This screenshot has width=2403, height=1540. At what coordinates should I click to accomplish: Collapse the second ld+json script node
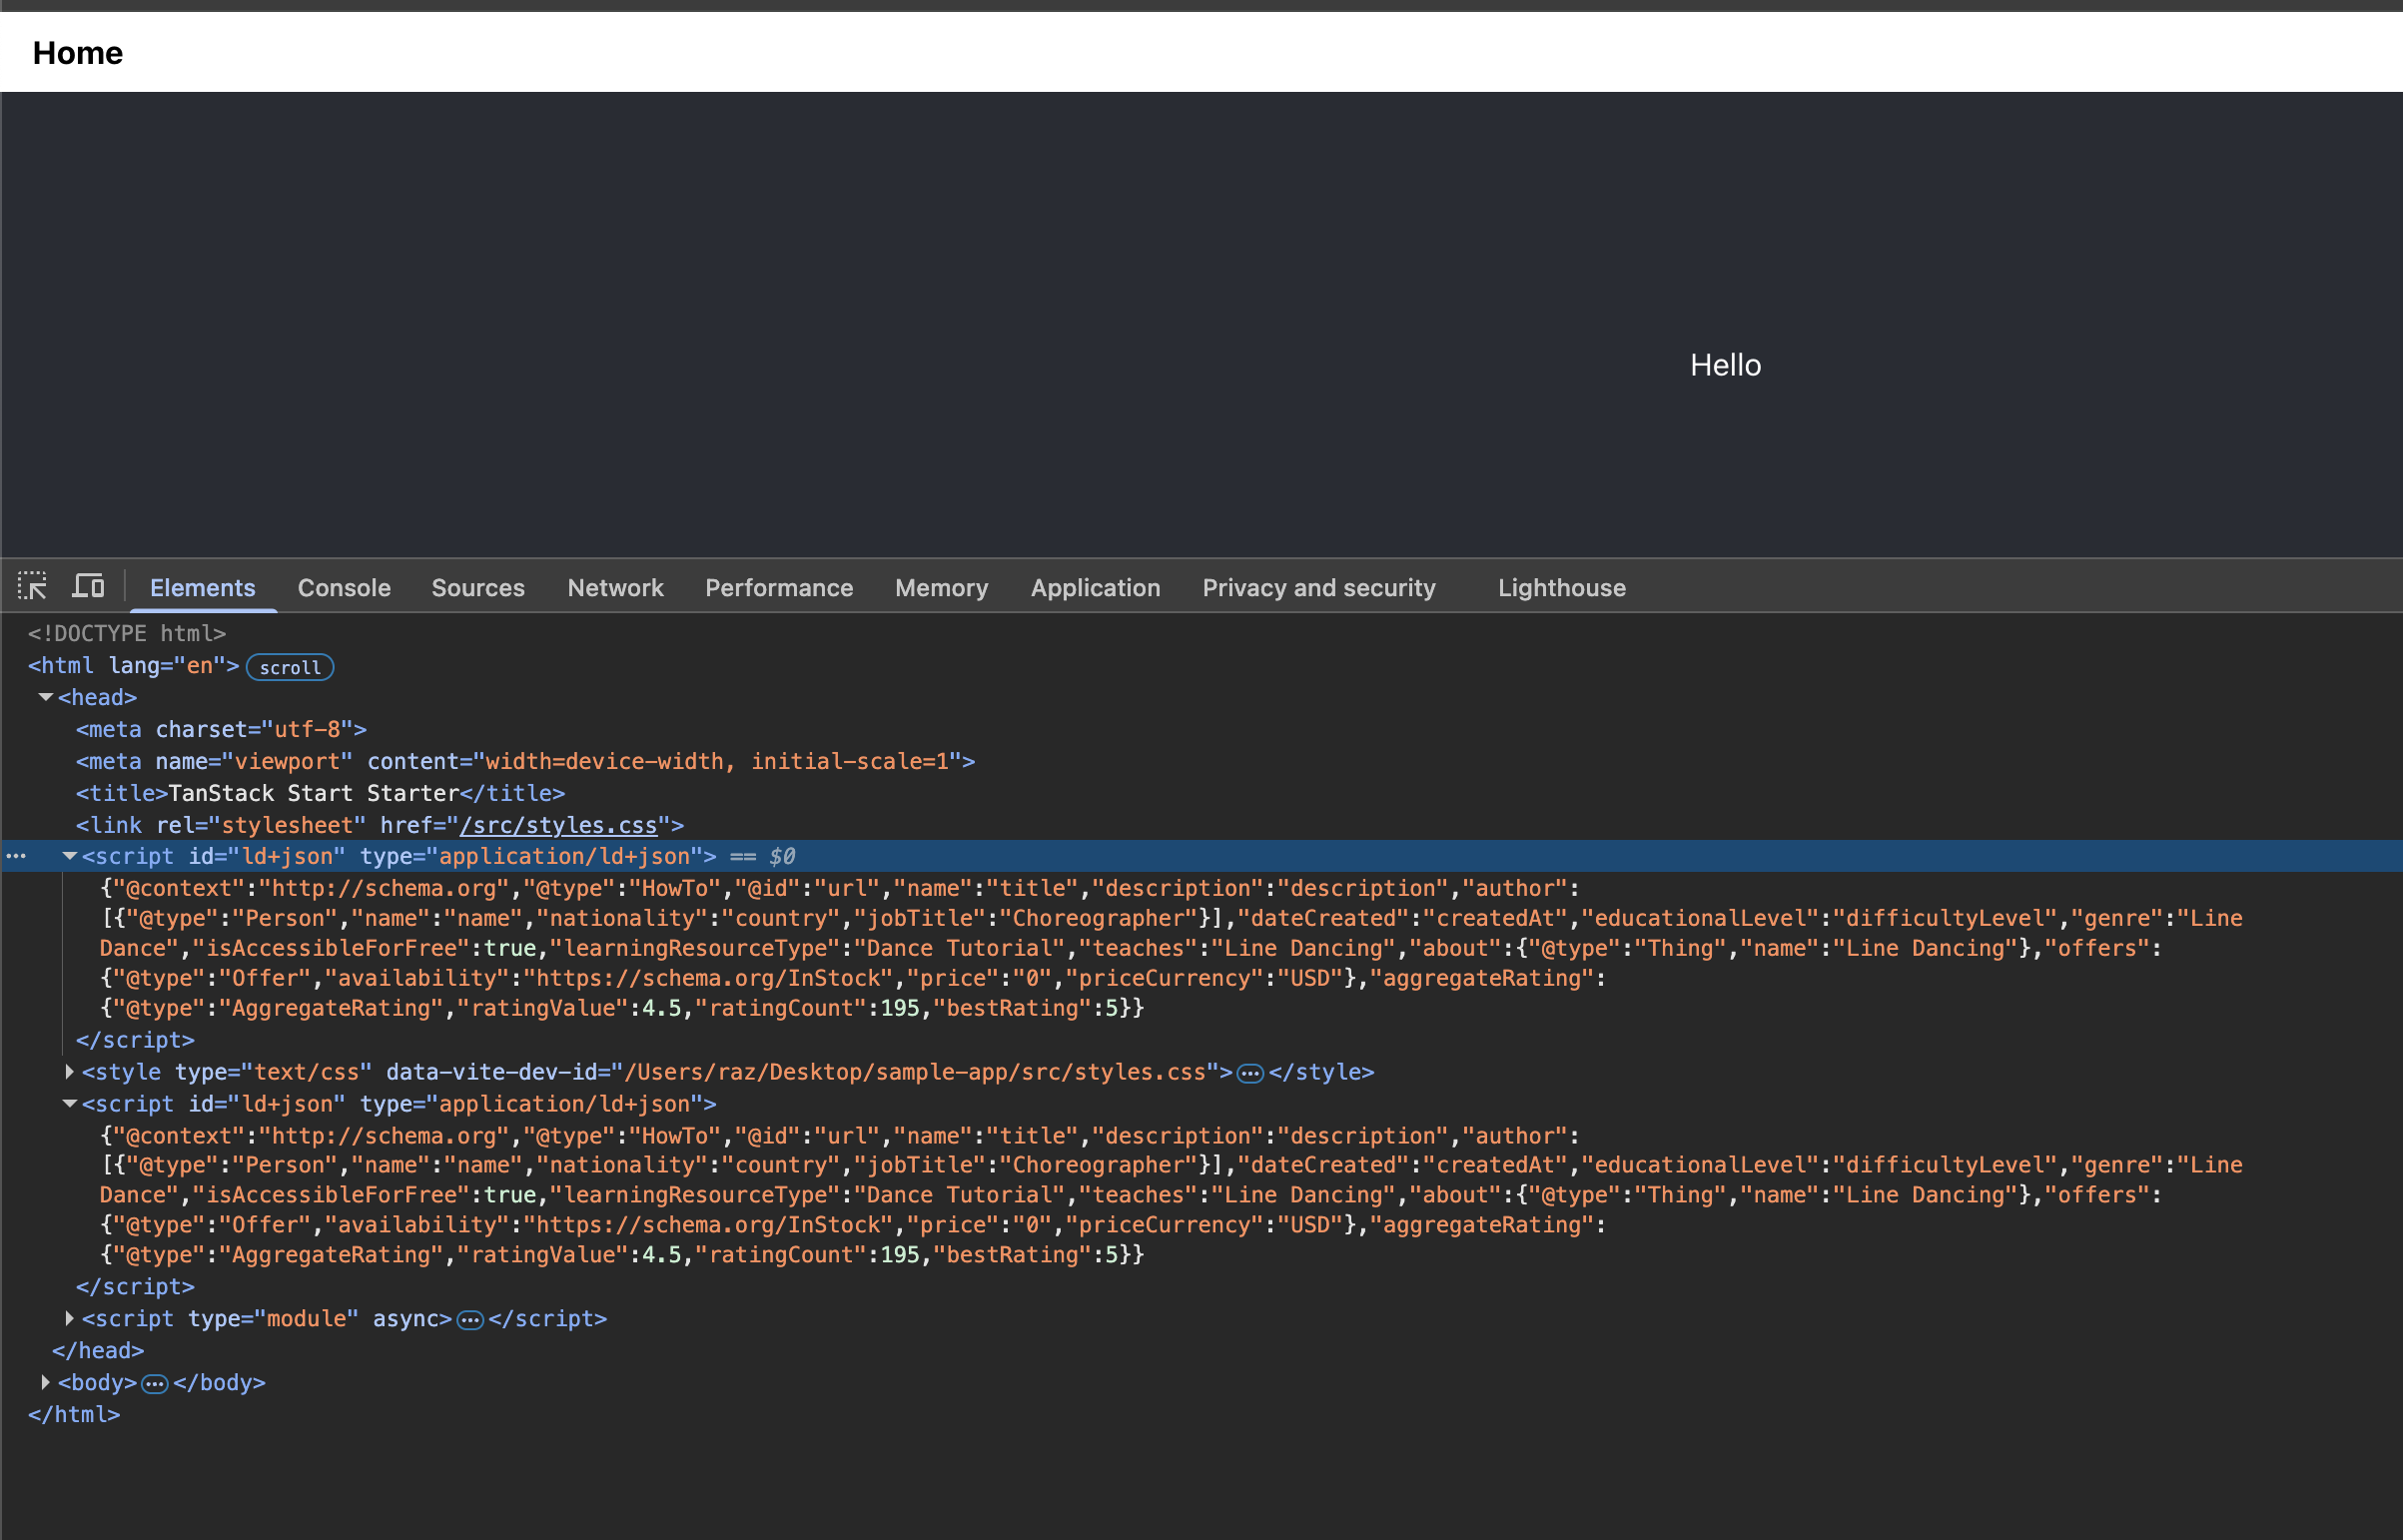coord(70,1104)
